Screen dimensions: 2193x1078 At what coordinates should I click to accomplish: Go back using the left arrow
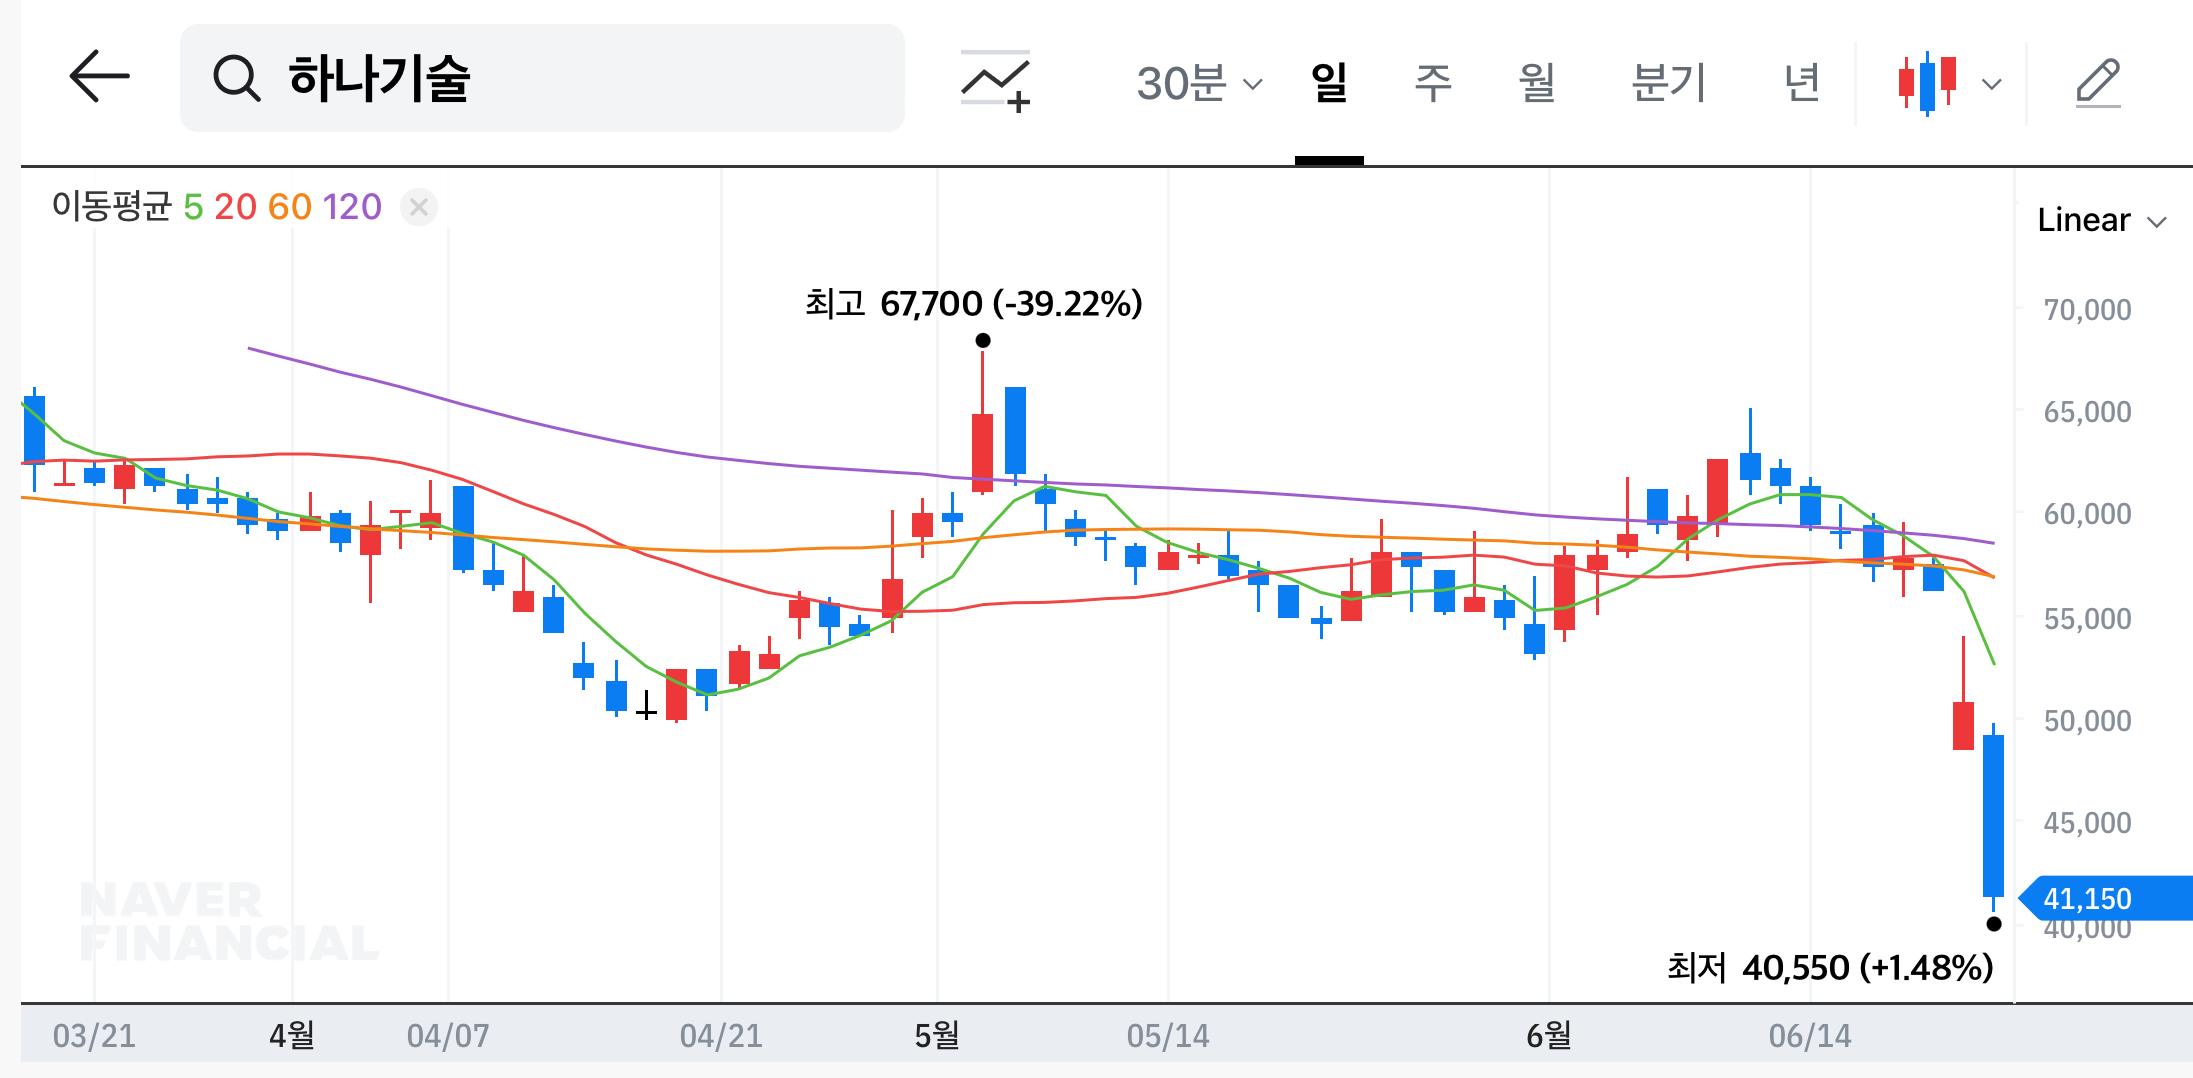point(99,76)
